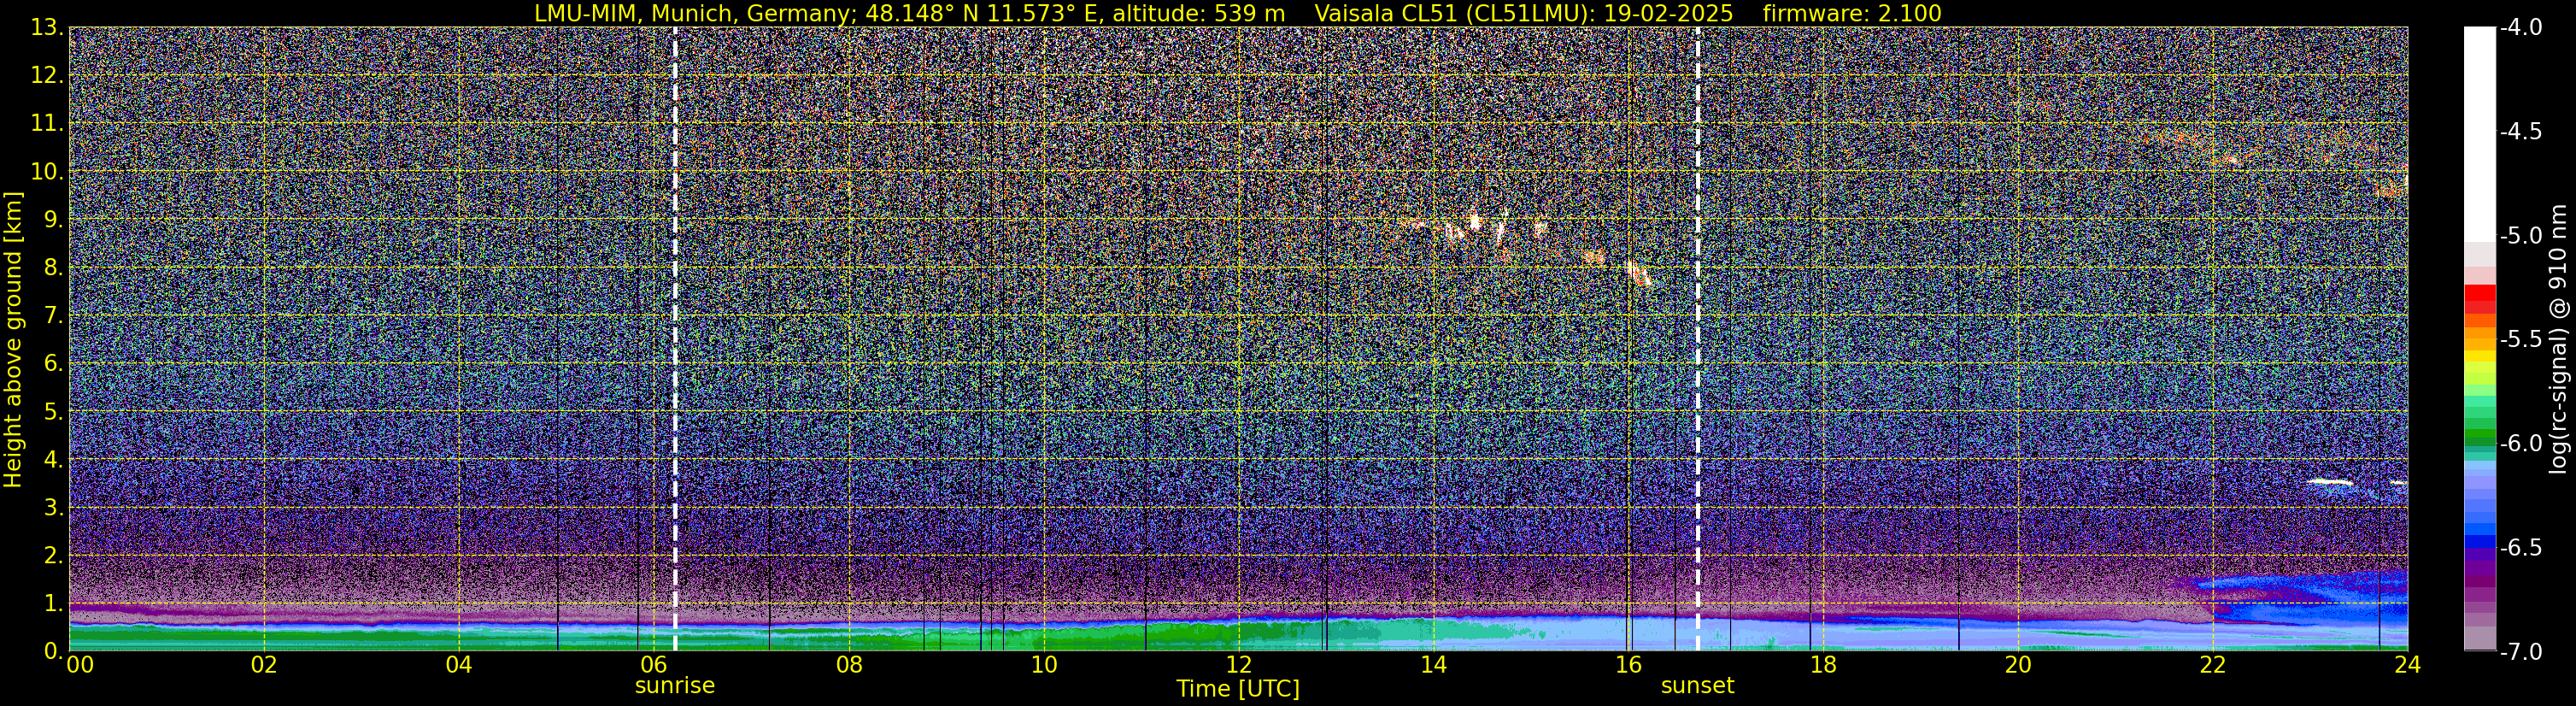Click height axis tick "5."
The width and height of the screenshot is (2576, 706).
(54, 412)
